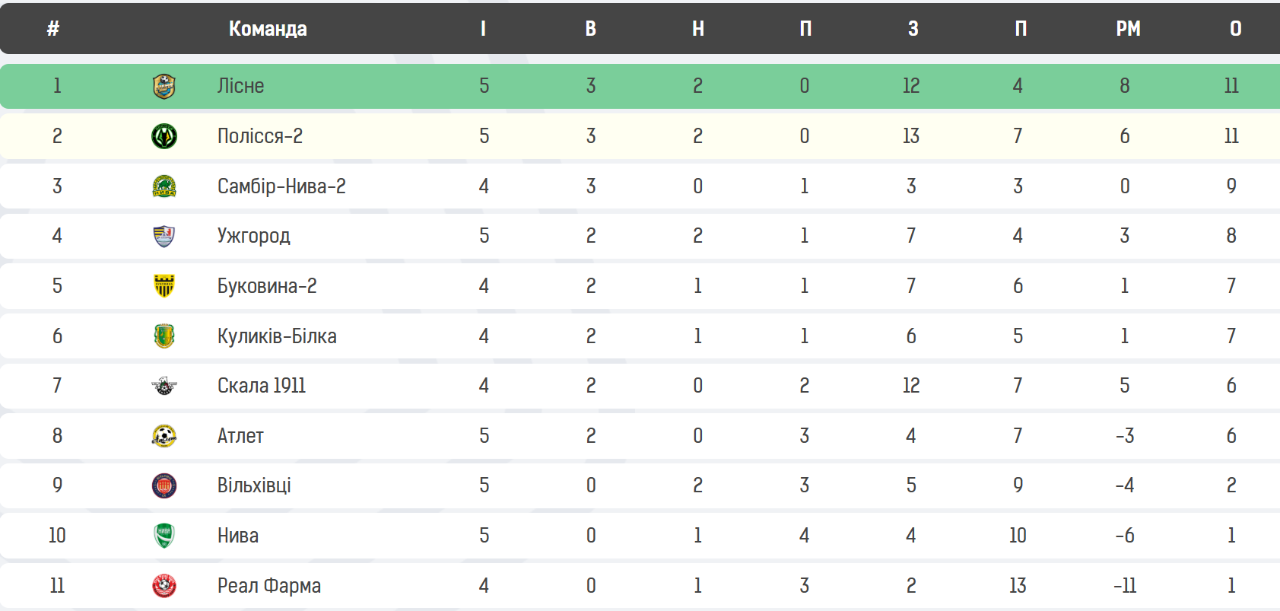Click the Вільхівці club crest
The height and width of the screenshot is (611, 1280).
(164, 486)
